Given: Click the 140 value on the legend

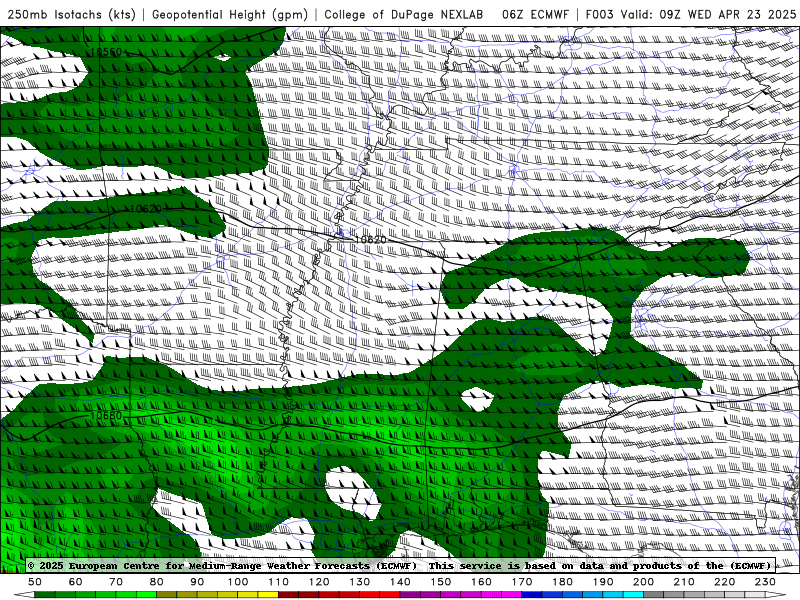Looking at the screenshot, I should [x=400, y=582].
